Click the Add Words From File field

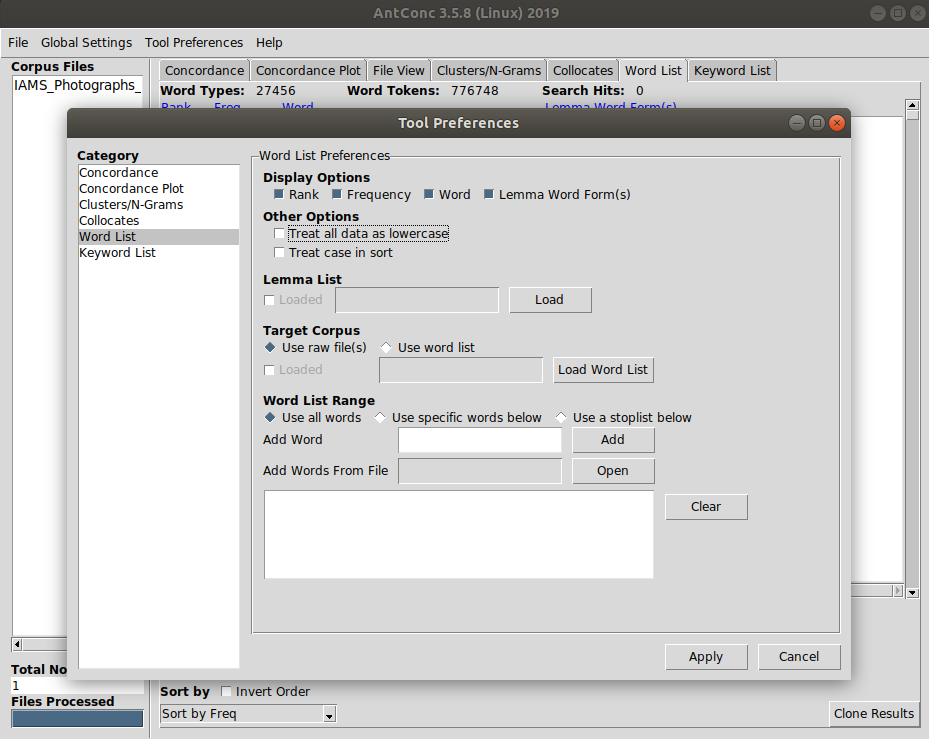[480, 471]
